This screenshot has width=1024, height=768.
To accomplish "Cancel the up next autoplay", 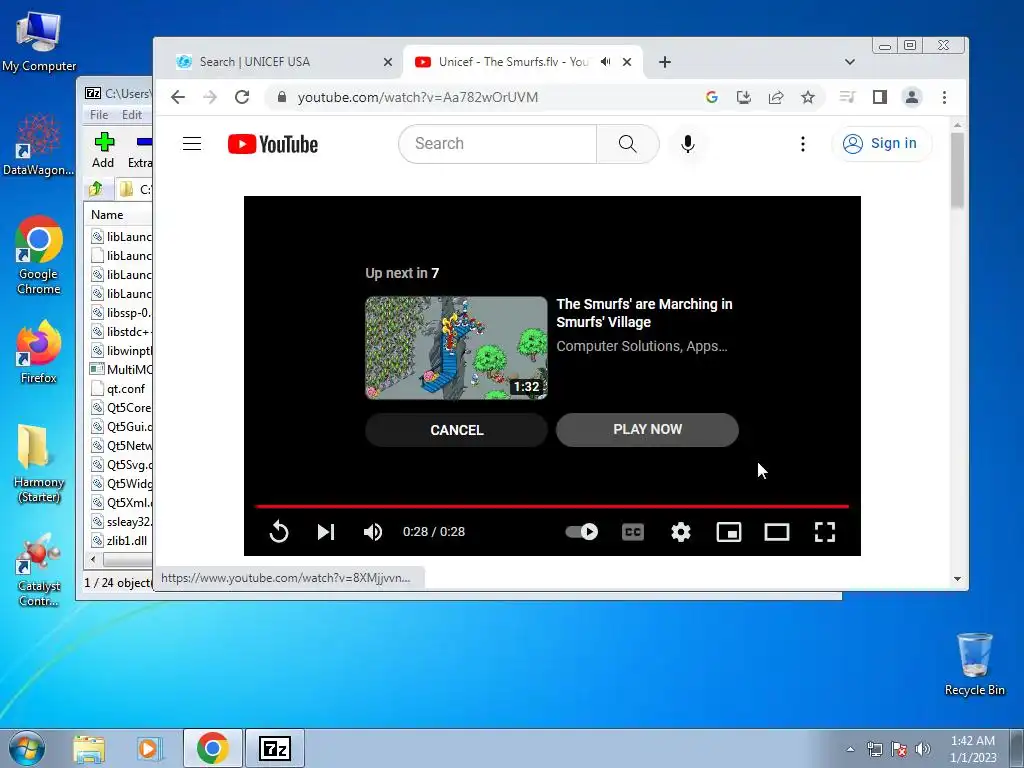I will [x=456, y=430].
